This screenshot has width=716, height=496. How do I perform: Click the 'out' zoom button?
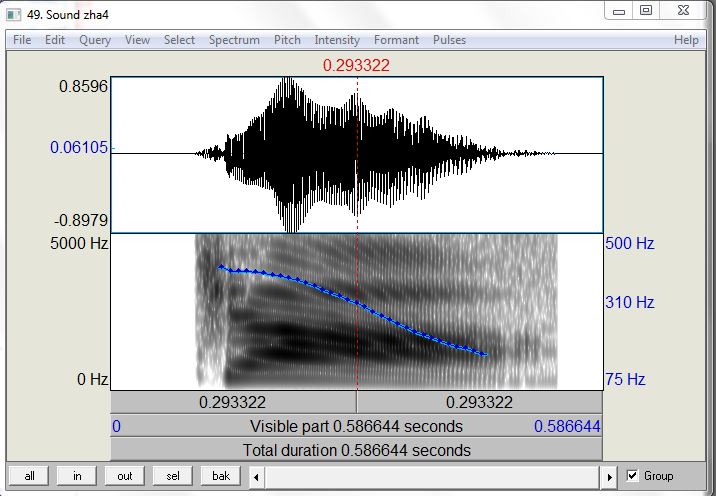coord(125,476)
